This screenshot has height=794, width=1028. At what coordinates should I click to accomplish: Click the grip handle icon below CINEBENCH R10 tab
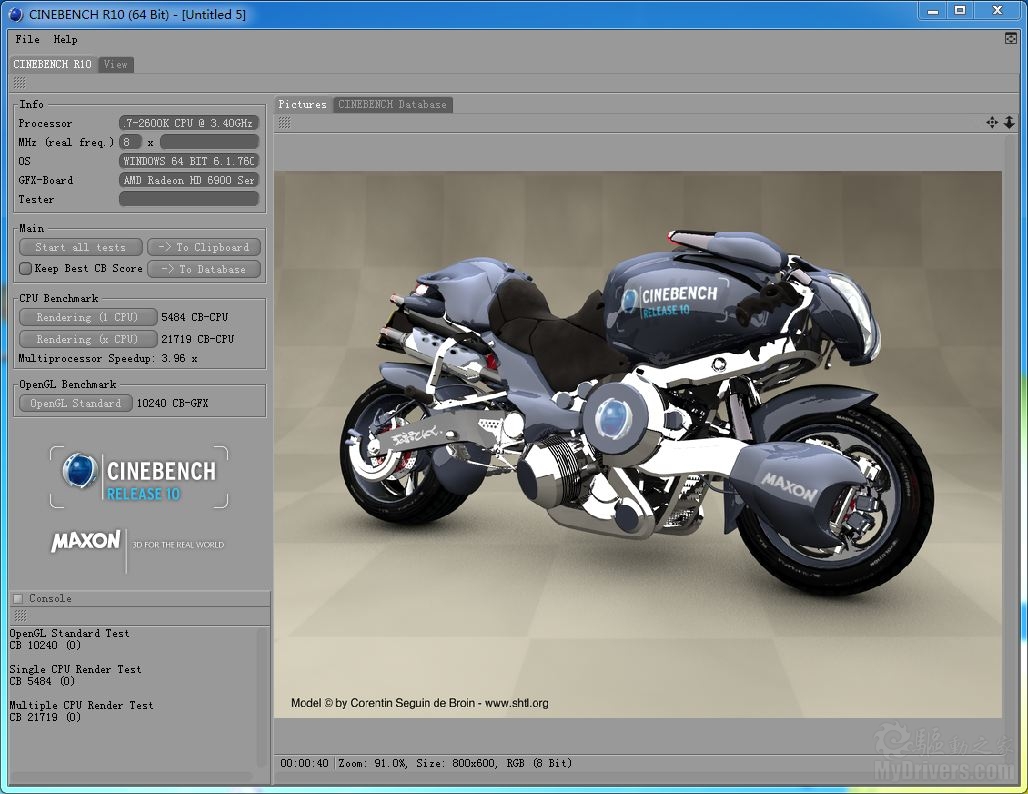(x=19, y=82)
